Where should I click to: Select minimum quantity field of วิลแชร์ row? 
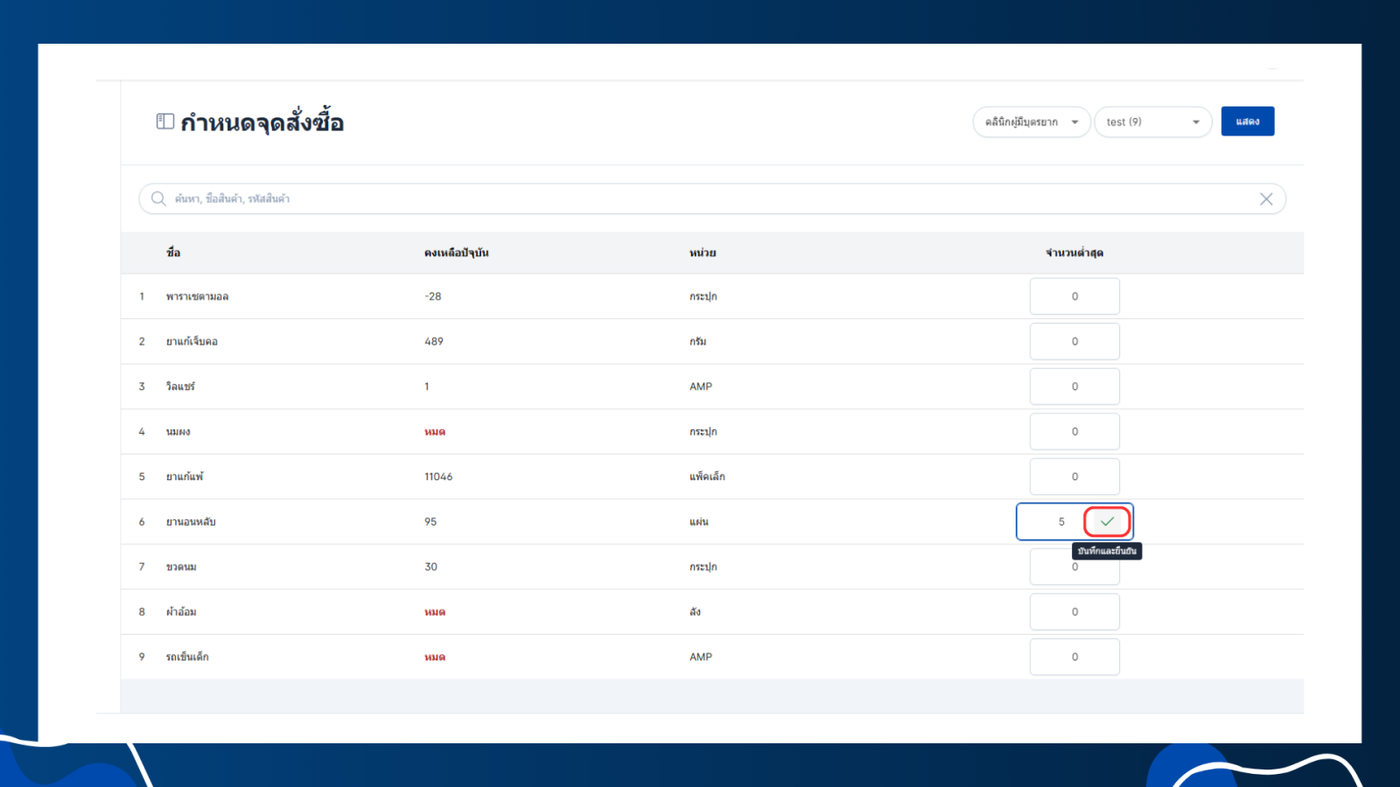[x=1075, y=387]
